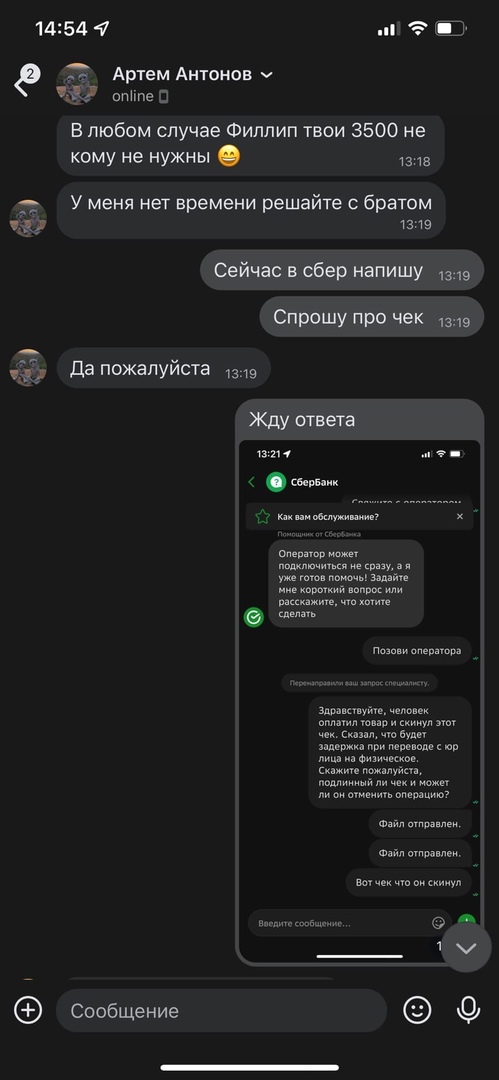Viewport: 499px width, 1080px height.
Task: Tap the online status text
Action: click(x=133, y=96)
